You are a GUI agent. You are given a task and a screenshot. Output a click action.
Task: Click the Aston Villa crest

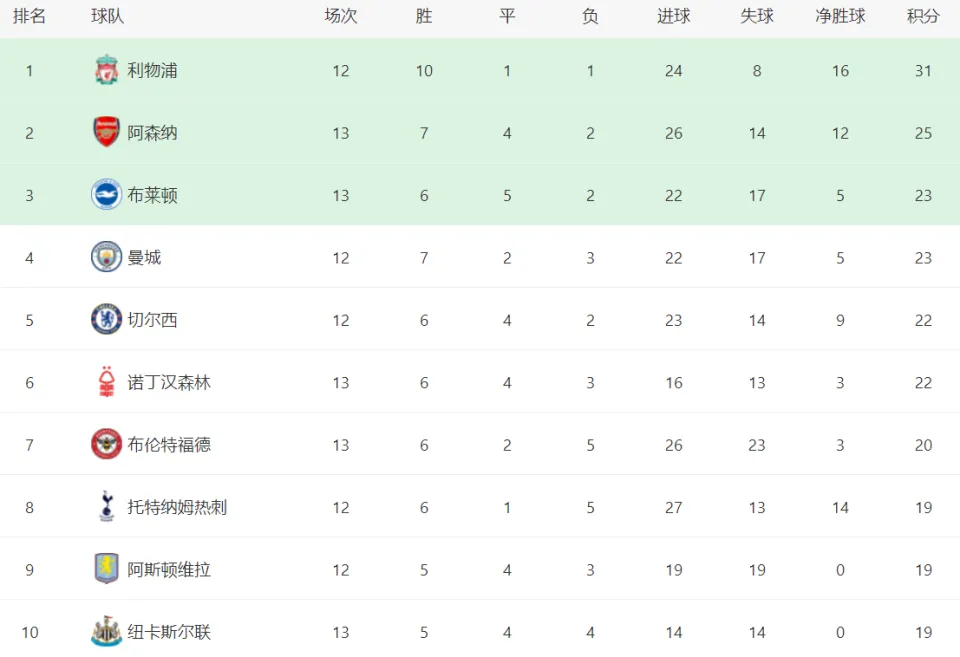pos(107,569)
